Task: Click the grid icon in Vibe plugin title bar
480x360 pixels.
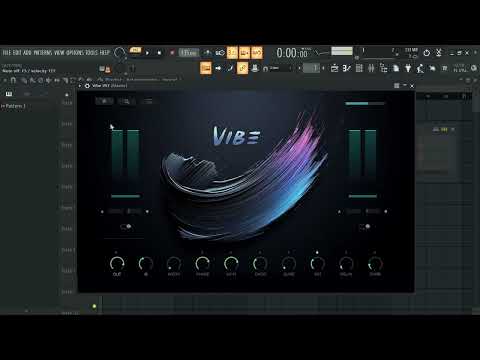Action: (397, 86)
